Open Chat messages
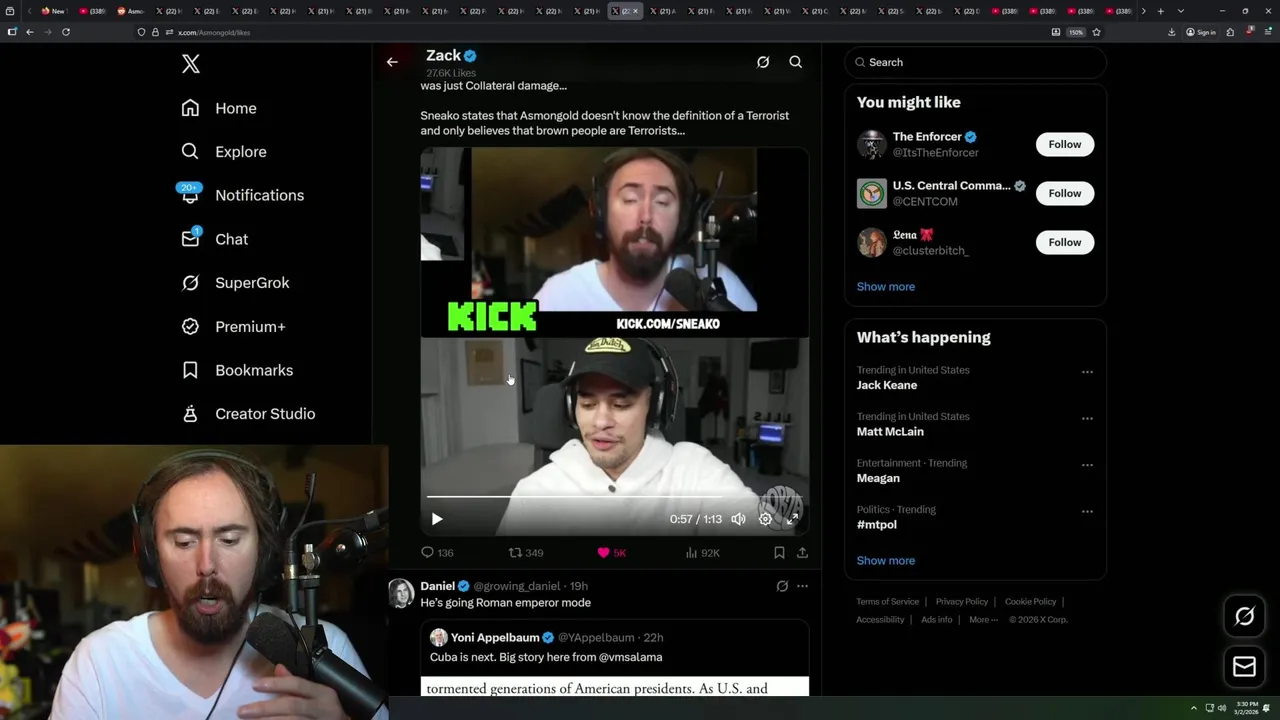This screenshot has width=1280, height=720. (x=214, y=239)
